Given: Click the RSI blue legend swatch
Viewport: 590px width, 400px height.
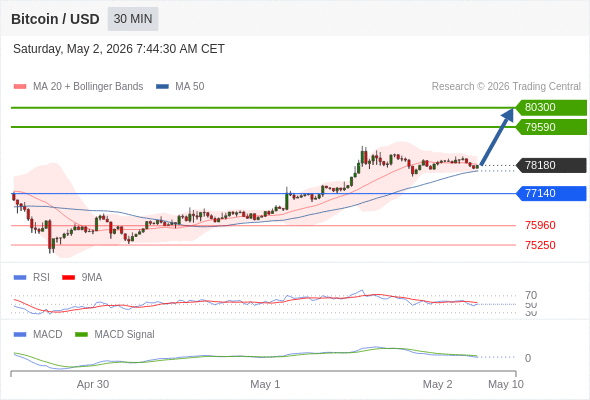Looking at the screenshot, I should pyautogui.click(x=20, y=278).
